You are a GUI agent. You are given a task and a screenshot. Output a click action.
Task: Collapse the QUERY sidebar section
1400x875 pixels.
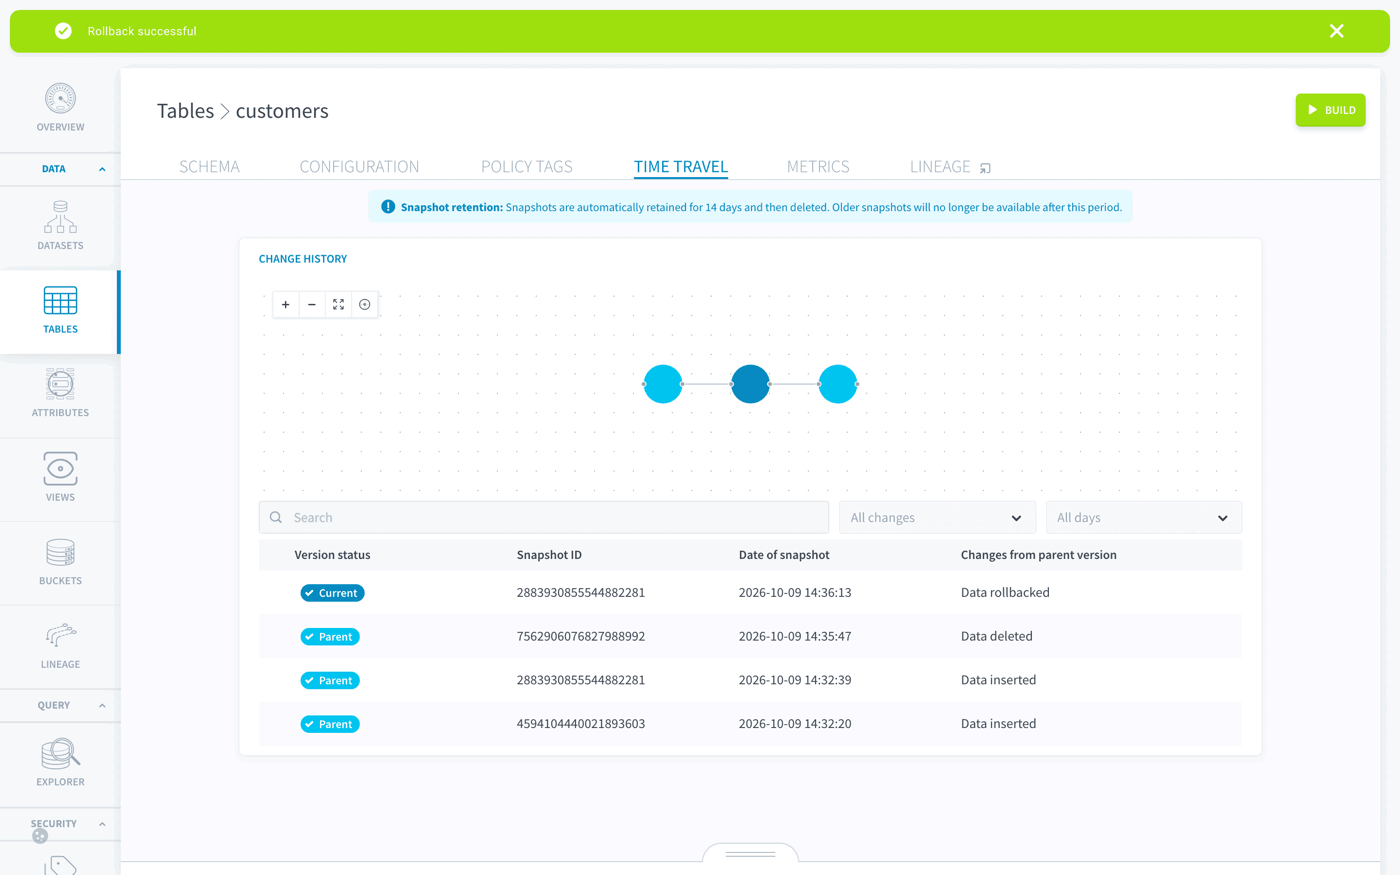click(102, 706)
